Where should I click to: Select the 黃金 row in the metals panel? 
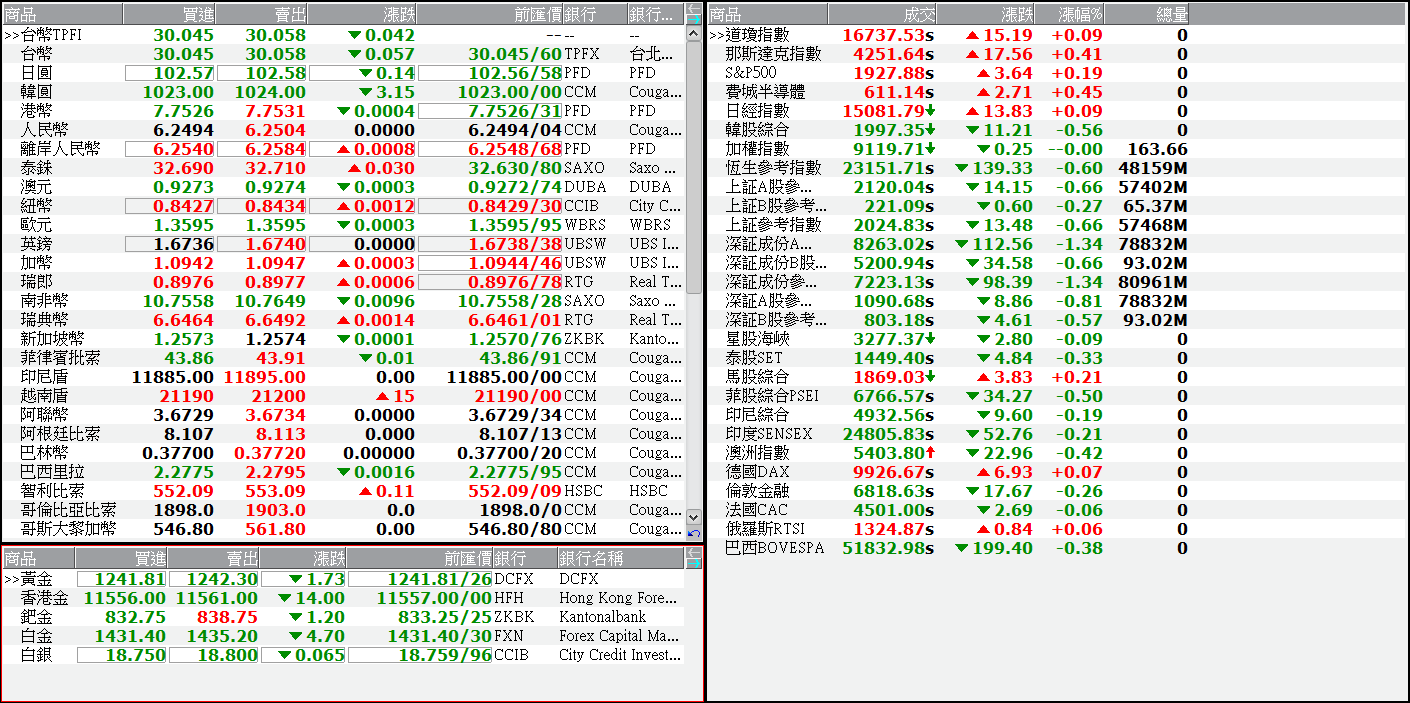pos(343,579)
